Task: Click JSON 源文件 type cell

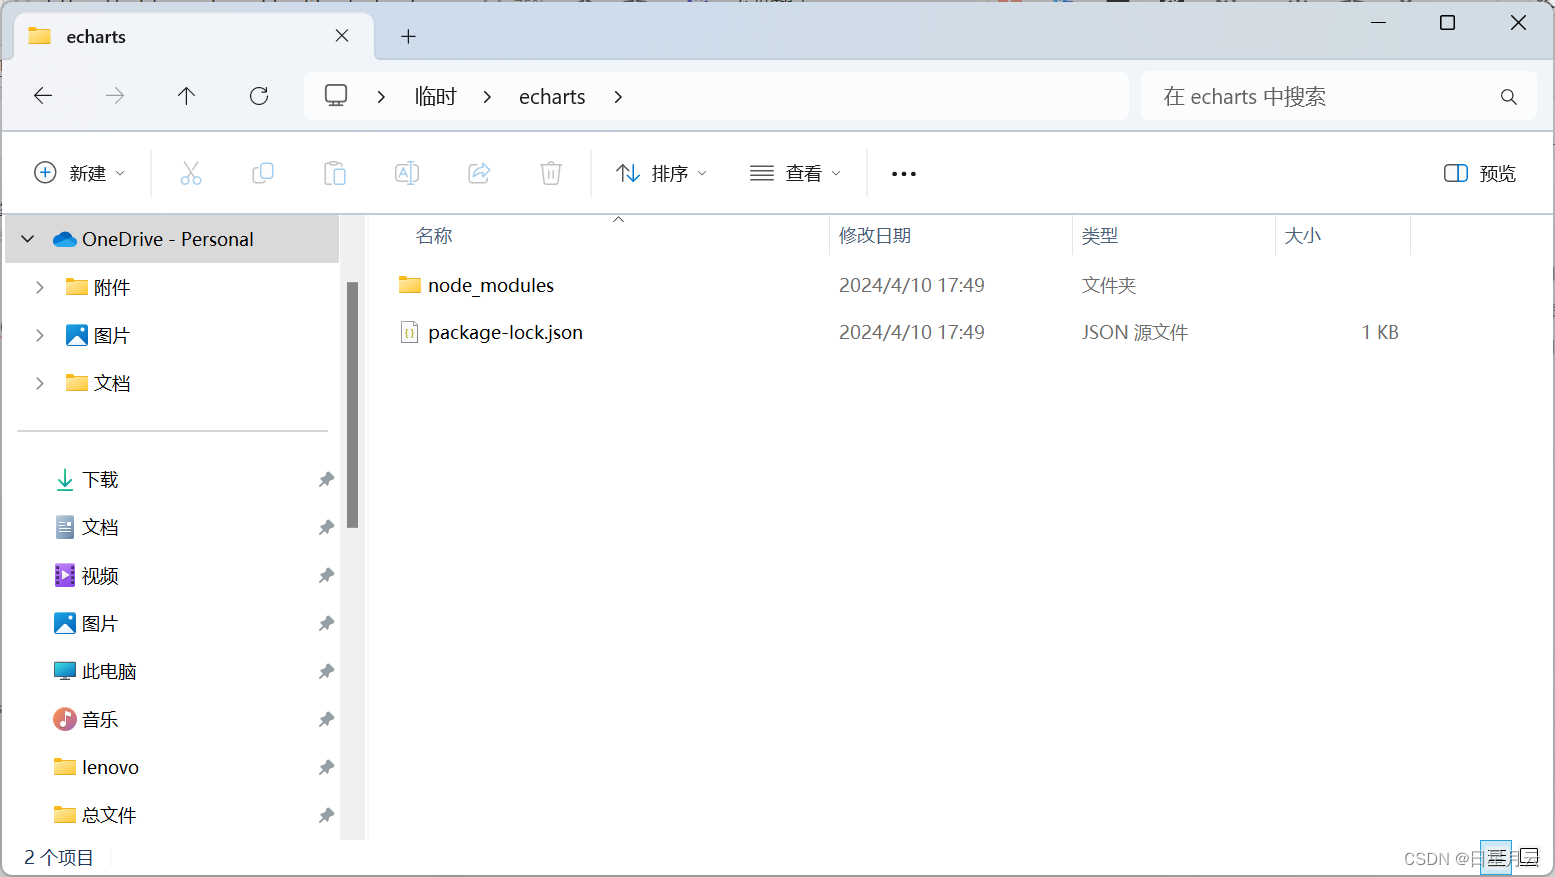Action: (x=1135, y=332)
